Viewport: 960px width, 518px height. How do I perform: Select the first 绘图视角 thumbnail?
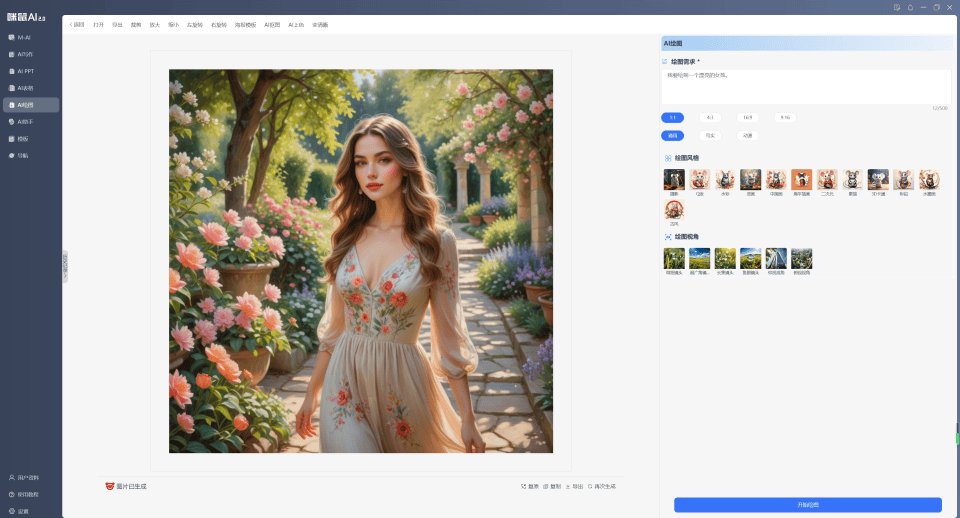(674, 258)
